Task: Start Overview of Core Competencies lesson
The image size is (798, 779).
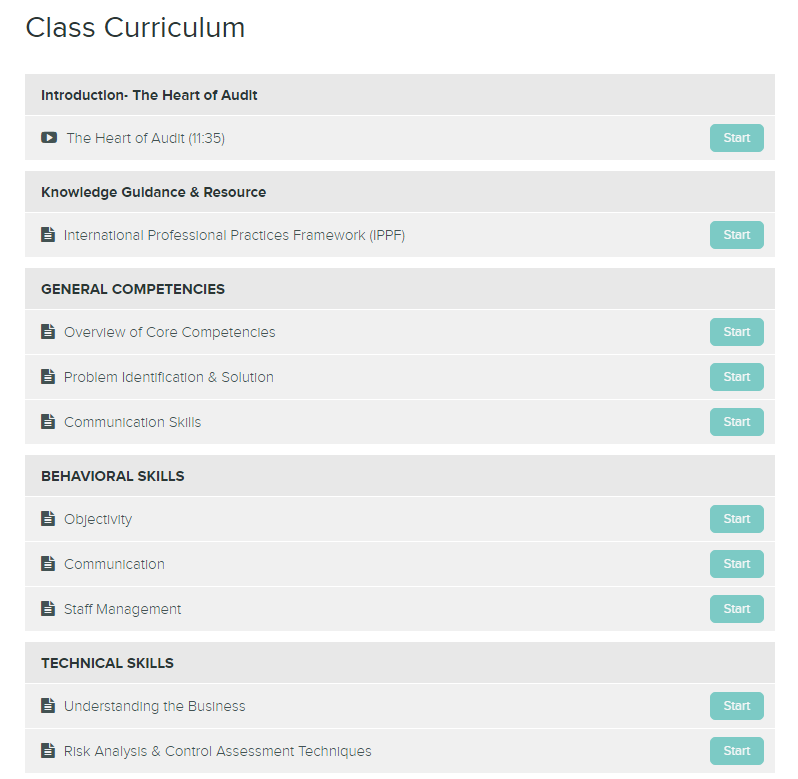Action: tap(736, 332)
